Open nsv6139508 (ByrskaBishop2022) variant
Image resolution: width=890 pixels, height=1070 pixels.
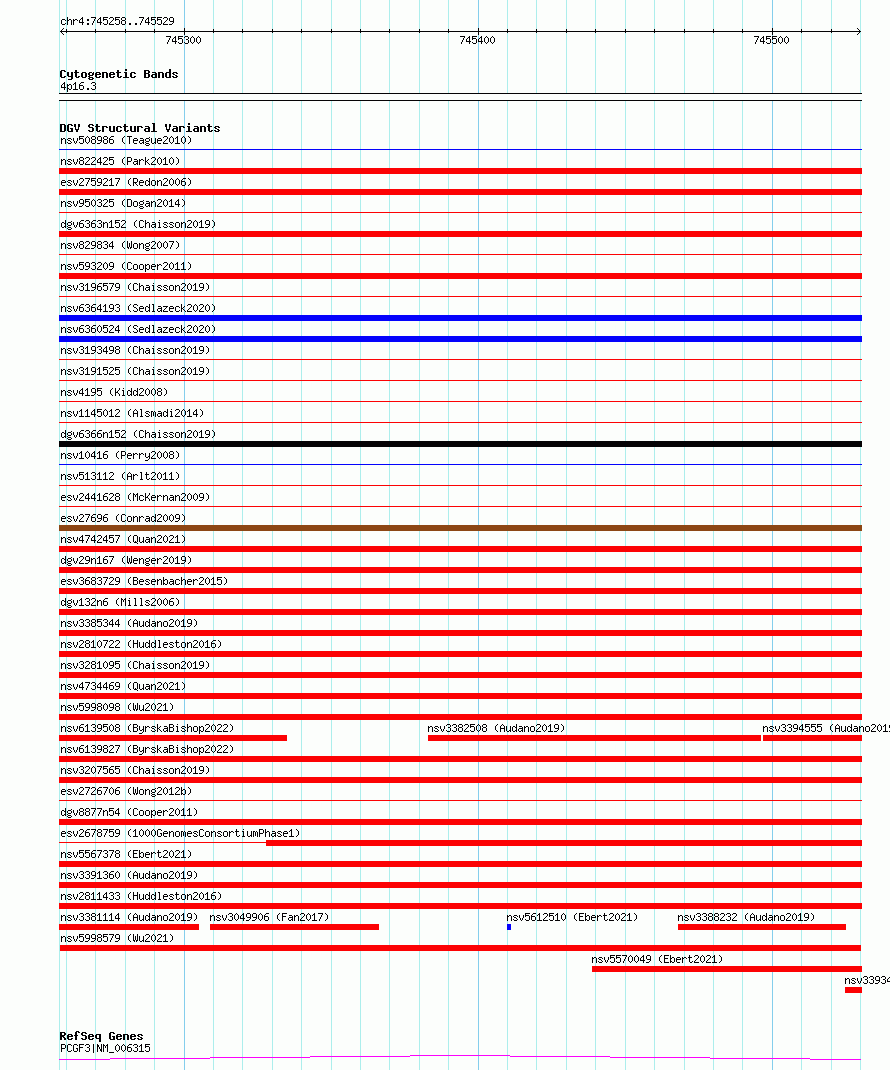(147, 729)
